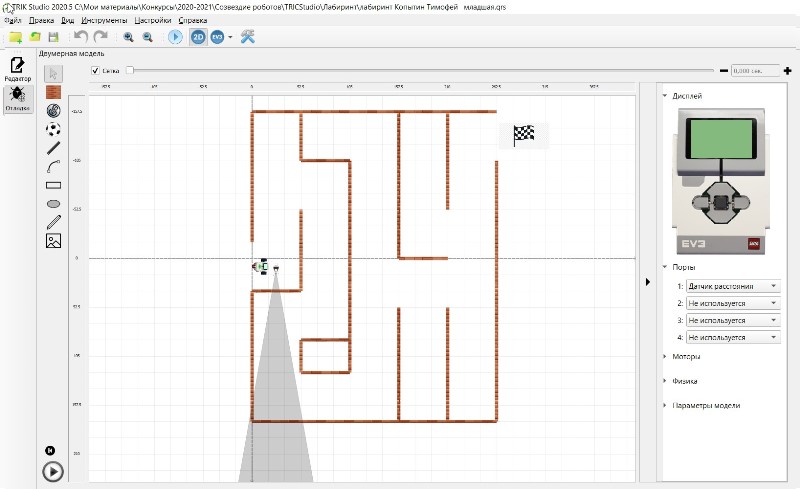
Task: Select the rectangle shape tool
Action: (x=54, y=184)
